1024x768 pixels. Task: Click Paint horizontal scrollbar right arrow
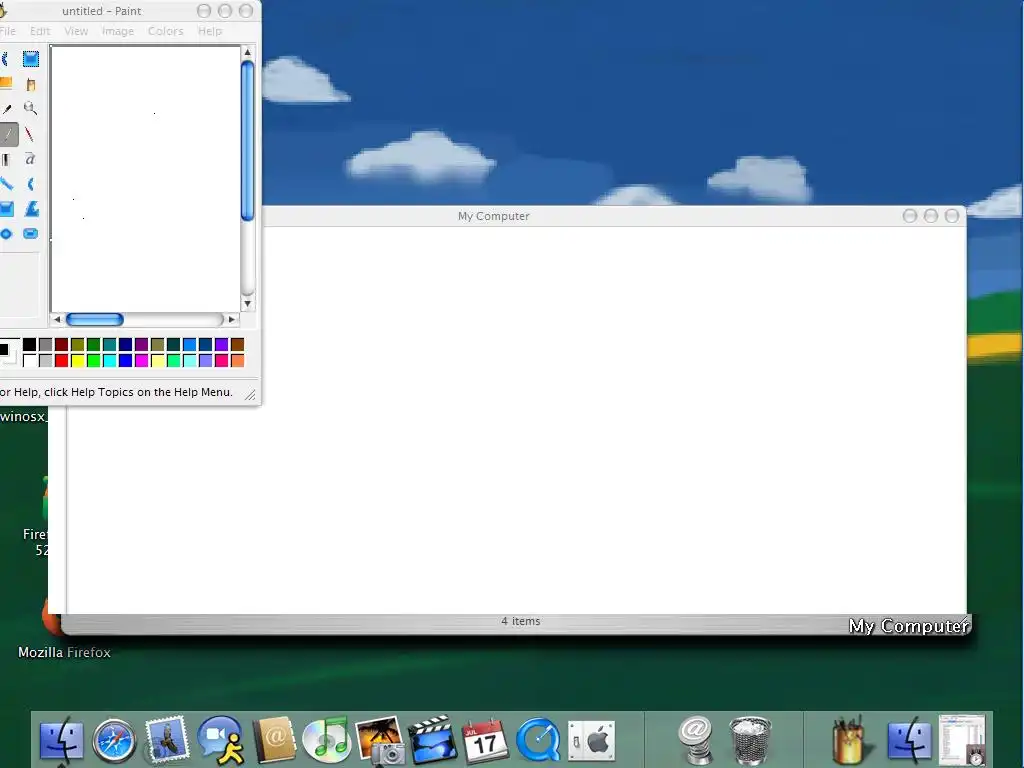click(231, 319)
